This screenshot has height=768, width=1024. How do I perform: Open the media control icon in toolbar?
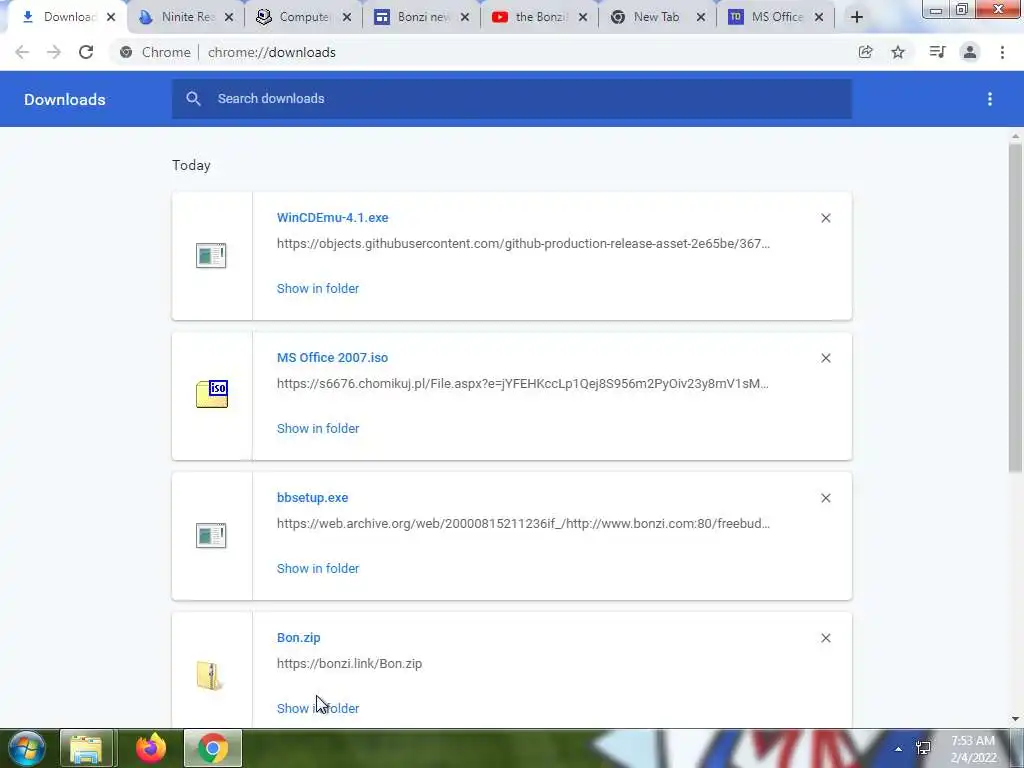937,52
